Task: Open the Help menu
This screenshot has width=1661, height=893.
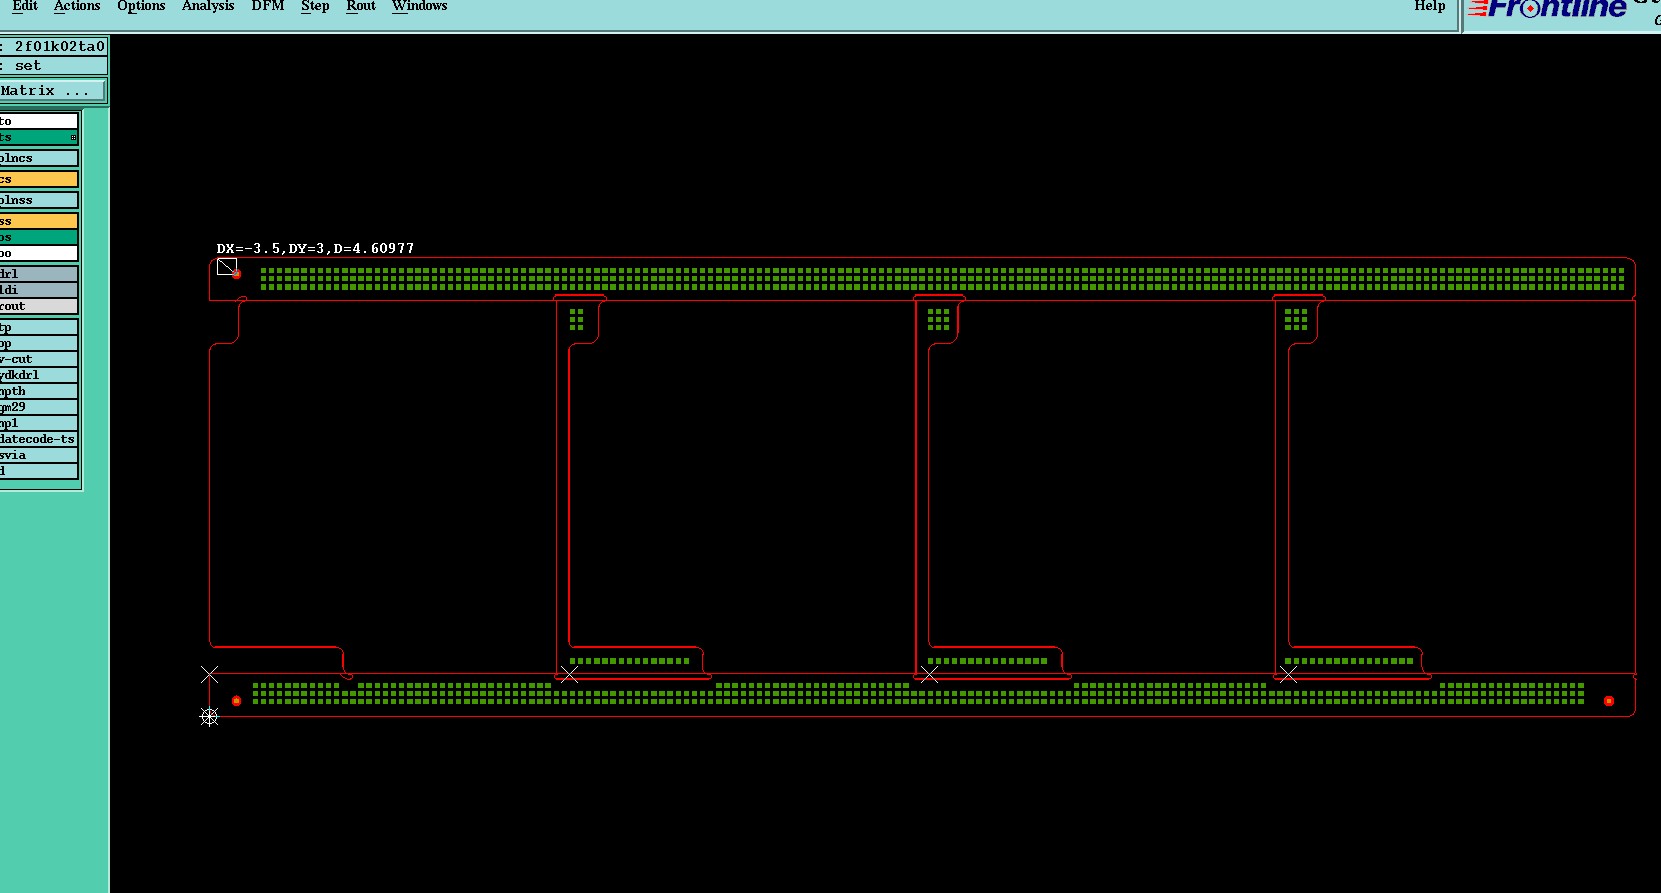Action: pos(1429,6)
